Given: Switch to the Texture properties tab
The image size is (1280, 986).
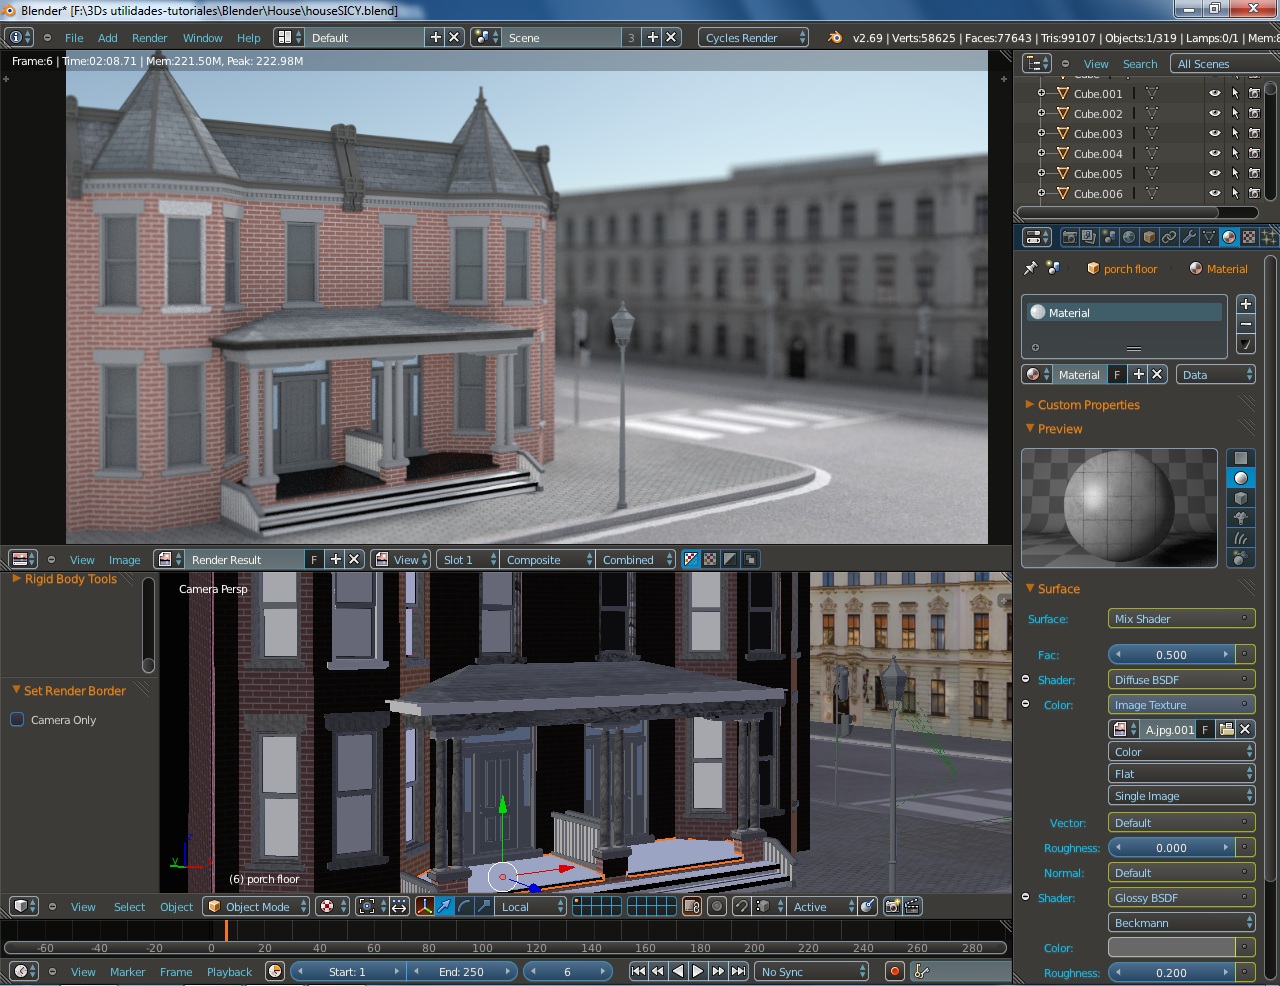Looking at the screenshot, I should coord(1249,237).
